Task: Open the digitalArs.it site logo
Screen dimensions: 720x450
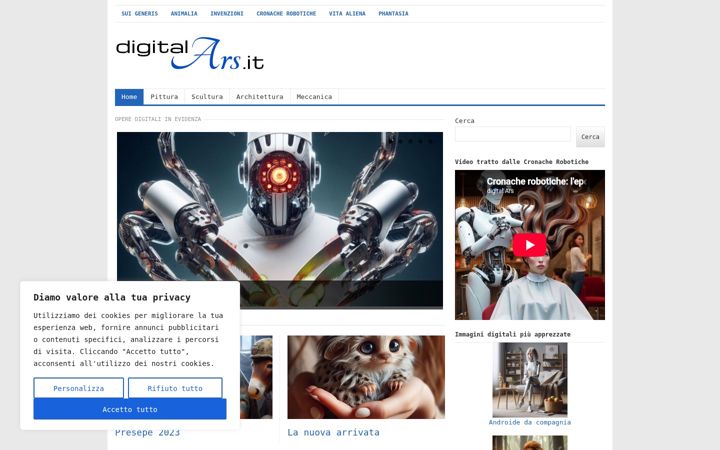Action: [190, 53]
